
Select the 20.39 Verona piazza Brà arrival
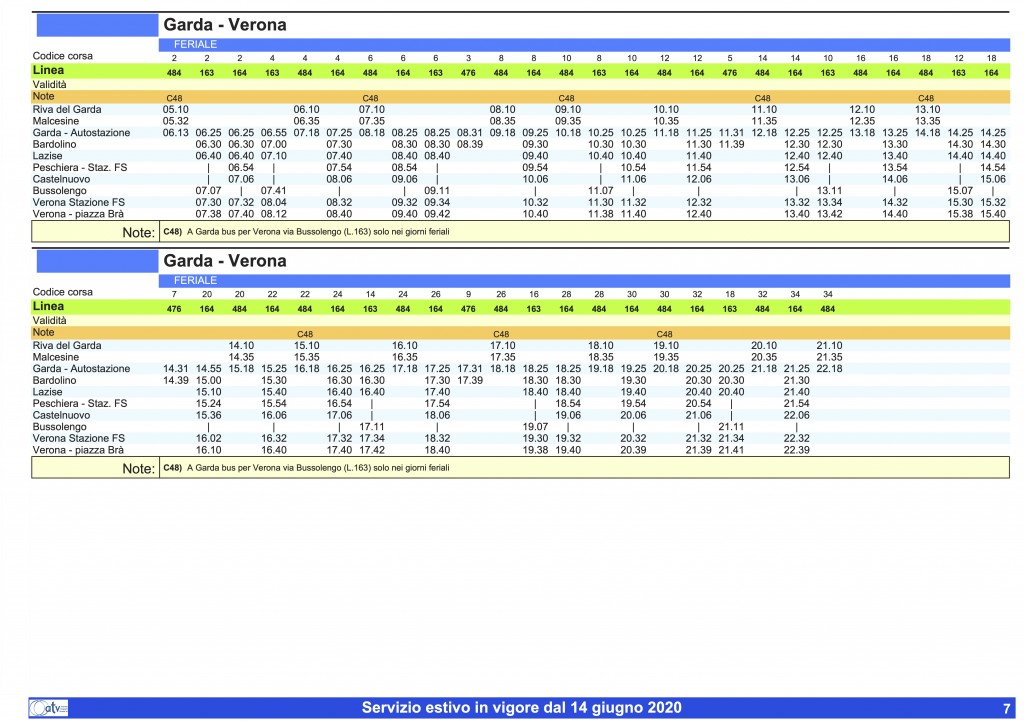pyautogui.click(x=633, y=451)
